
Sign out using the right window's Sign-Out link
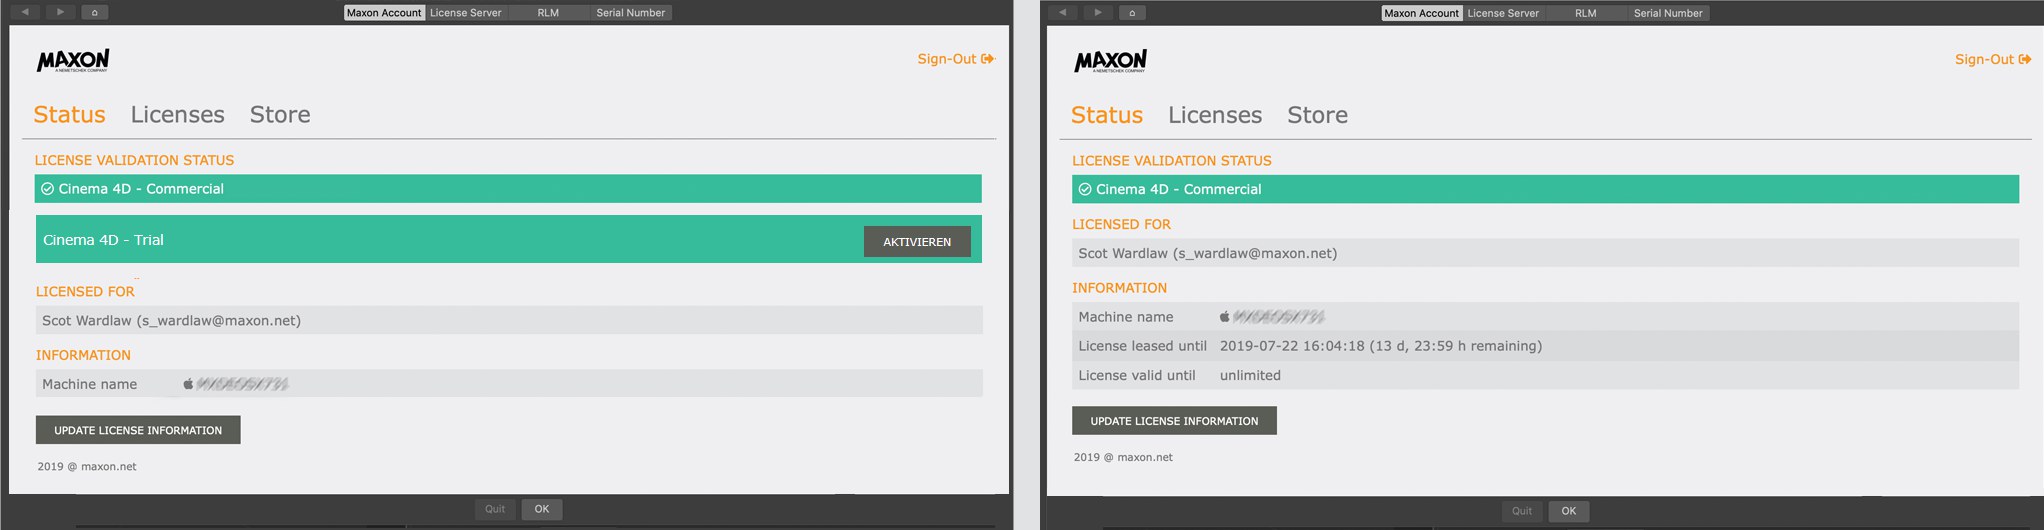point(1992,59)
